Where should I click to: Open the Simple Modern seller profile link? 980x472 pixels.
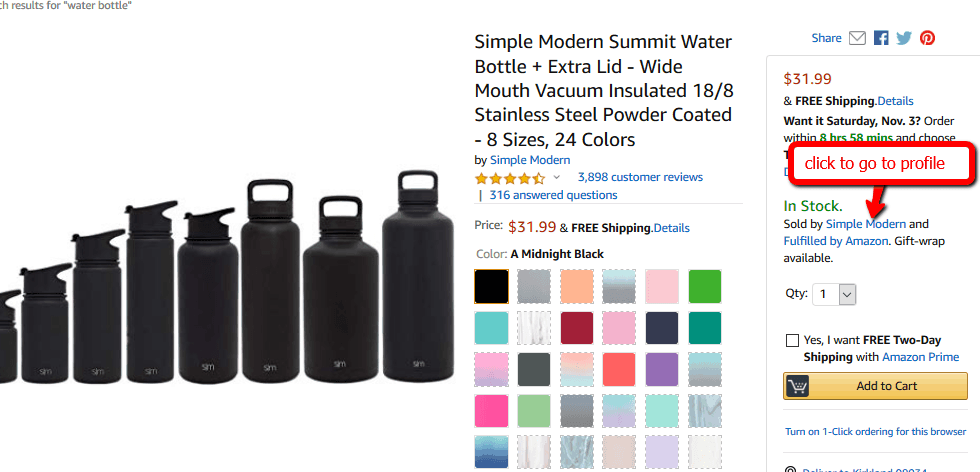[866, 224]
